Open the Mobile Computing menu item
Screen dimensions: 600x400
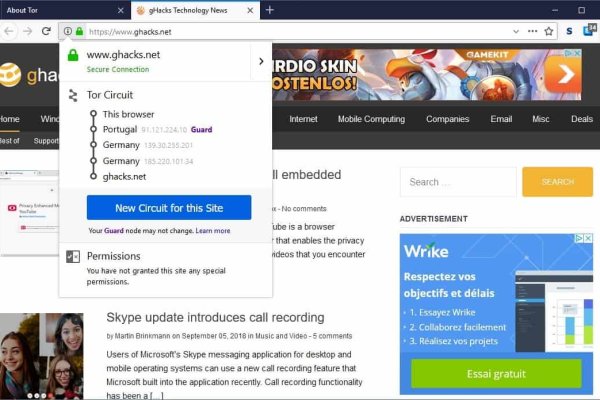[371, 119]
